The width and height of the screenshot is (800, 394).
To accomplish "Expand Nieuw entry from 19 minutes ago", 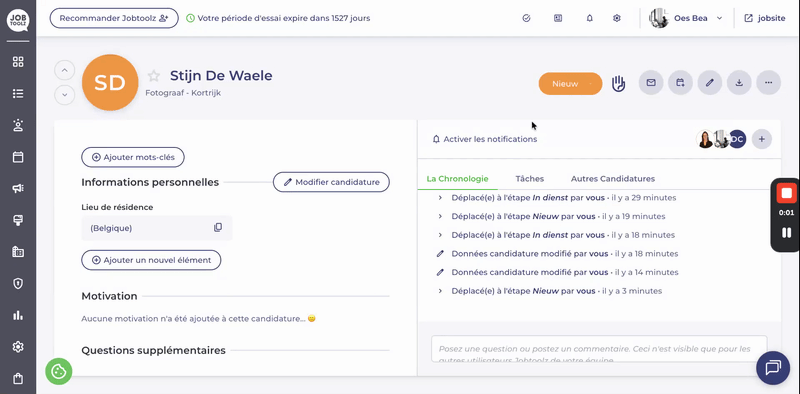I will [440, 216].
